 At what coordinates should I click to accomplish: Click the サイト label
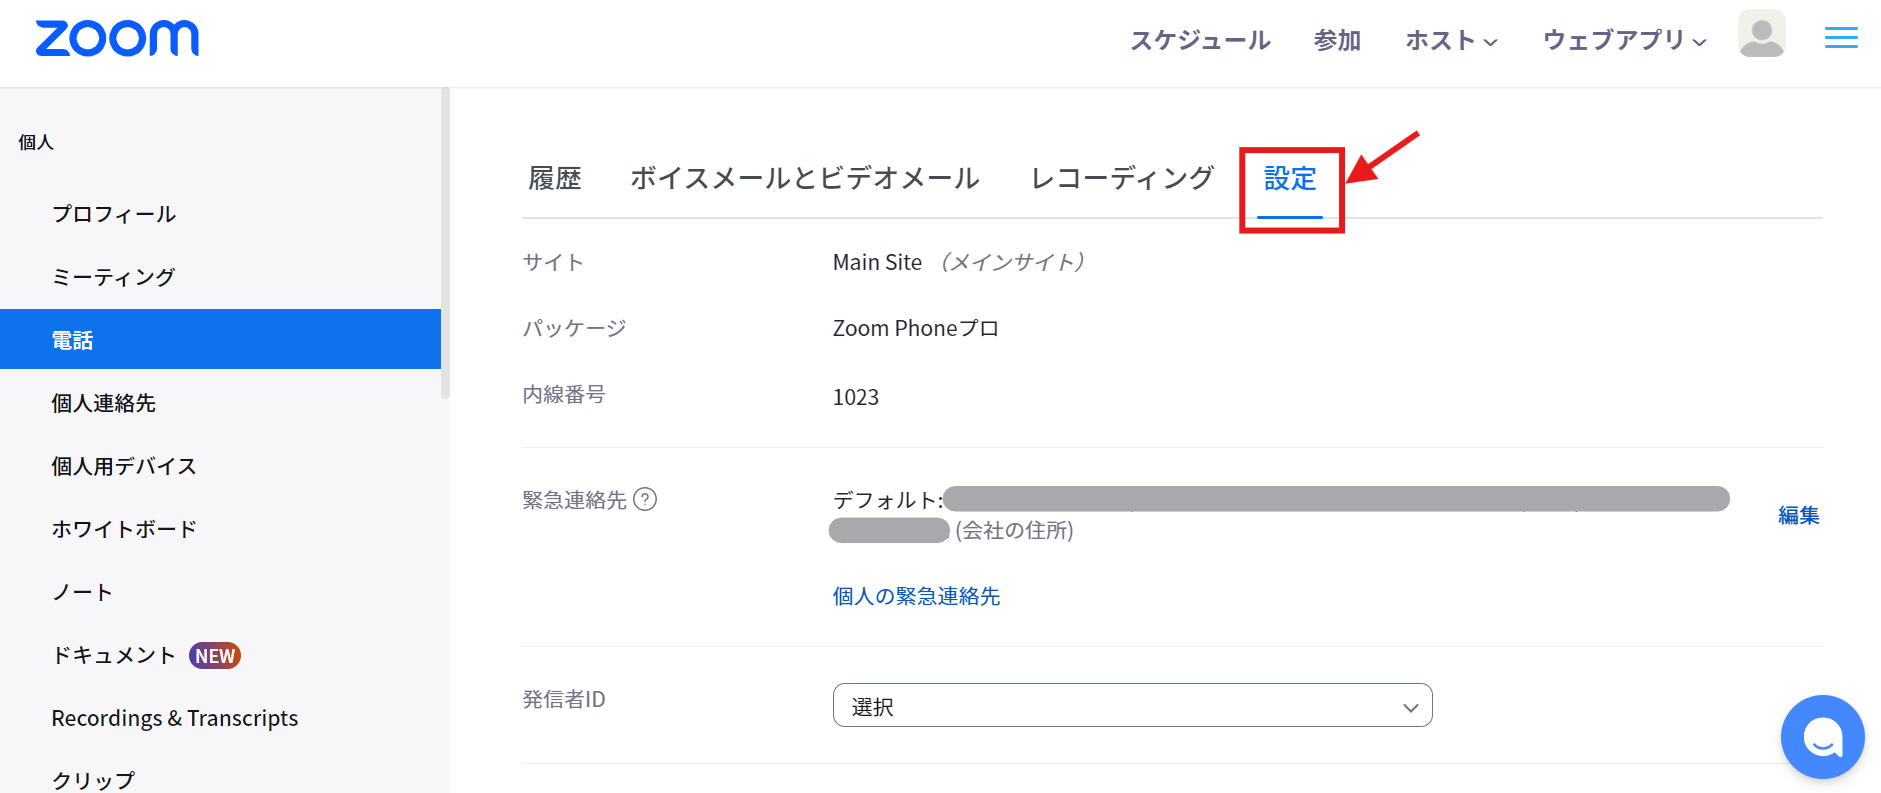tap(553, 262)
